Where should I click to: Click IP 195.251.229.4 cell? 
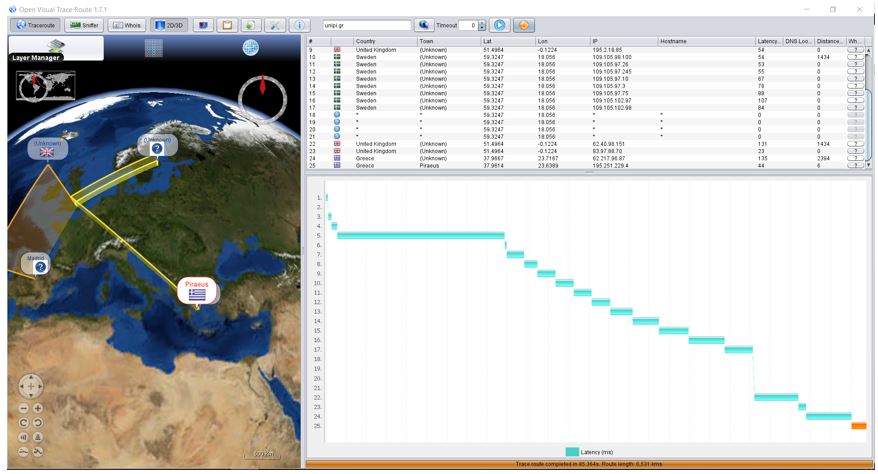[x=623, y=166]
